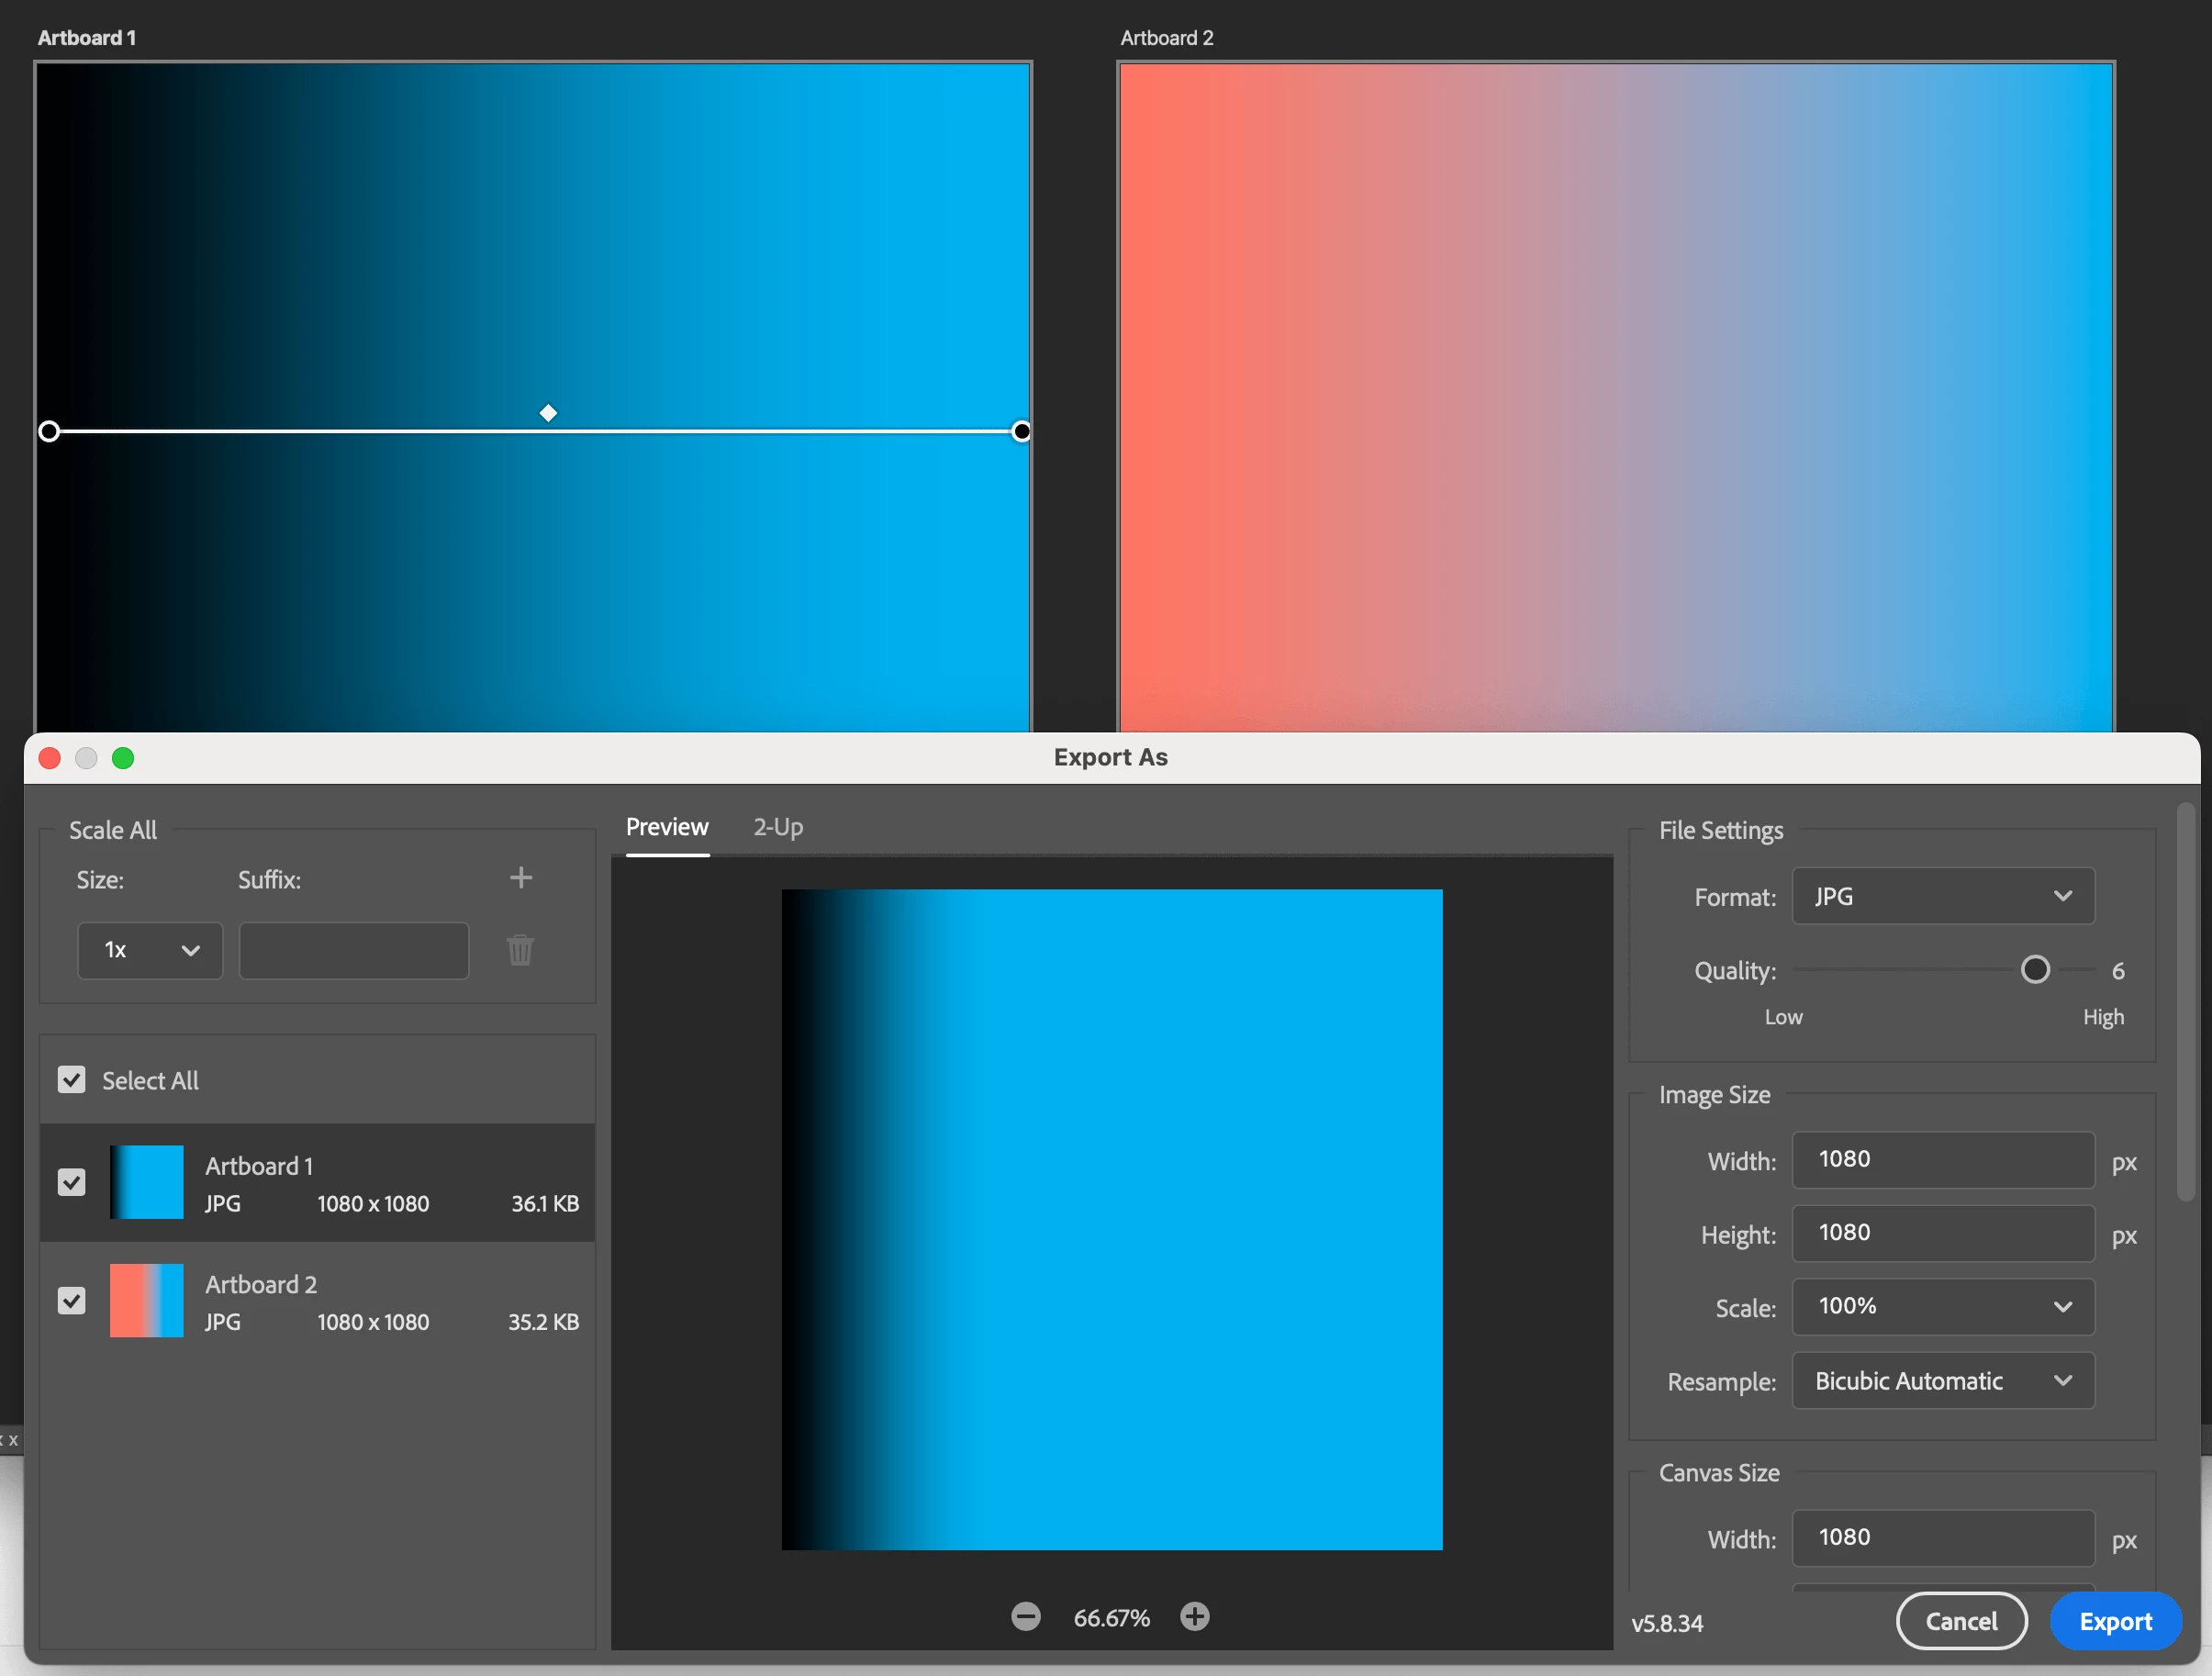The width and height of the screenshot is (2212, 1676).
Task: Uncheck the Artboard 1 export checkbox
Action: click(x=72, y=1183)
